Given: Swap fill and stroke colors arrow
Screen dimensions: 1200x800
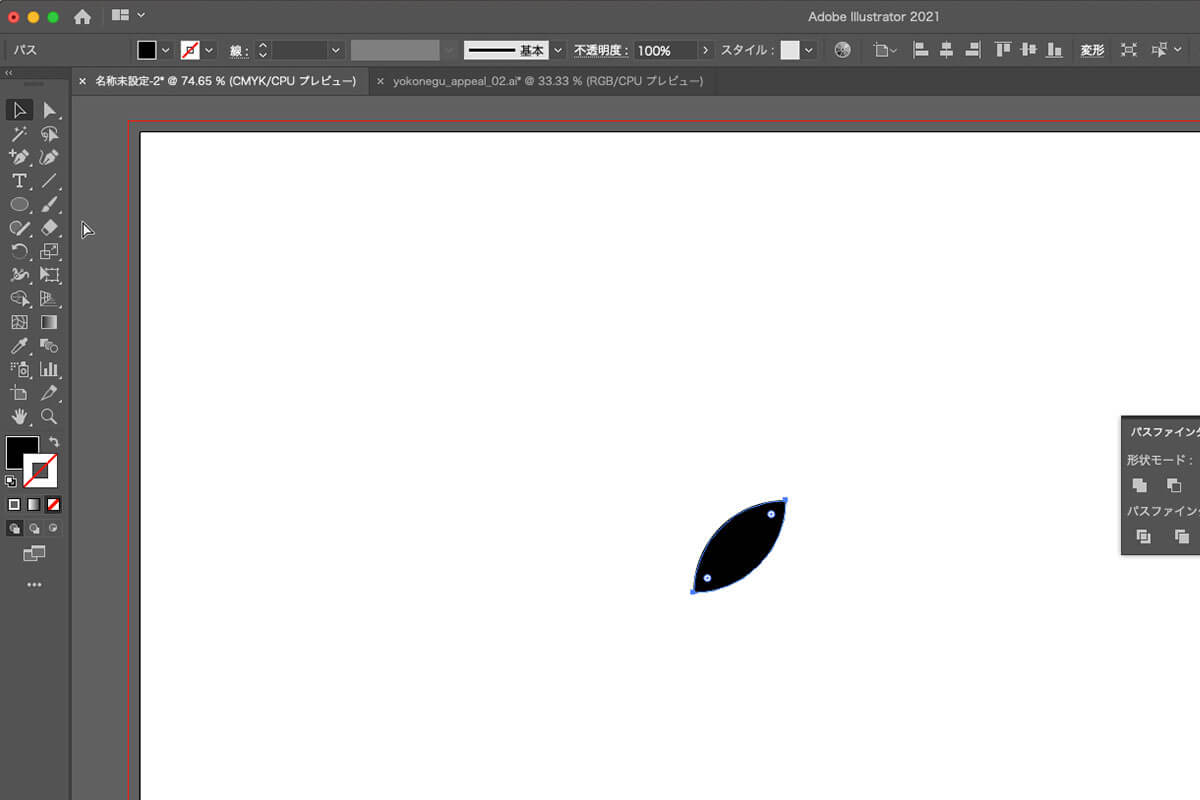Looking at the screenshot, I should [54, 441].
